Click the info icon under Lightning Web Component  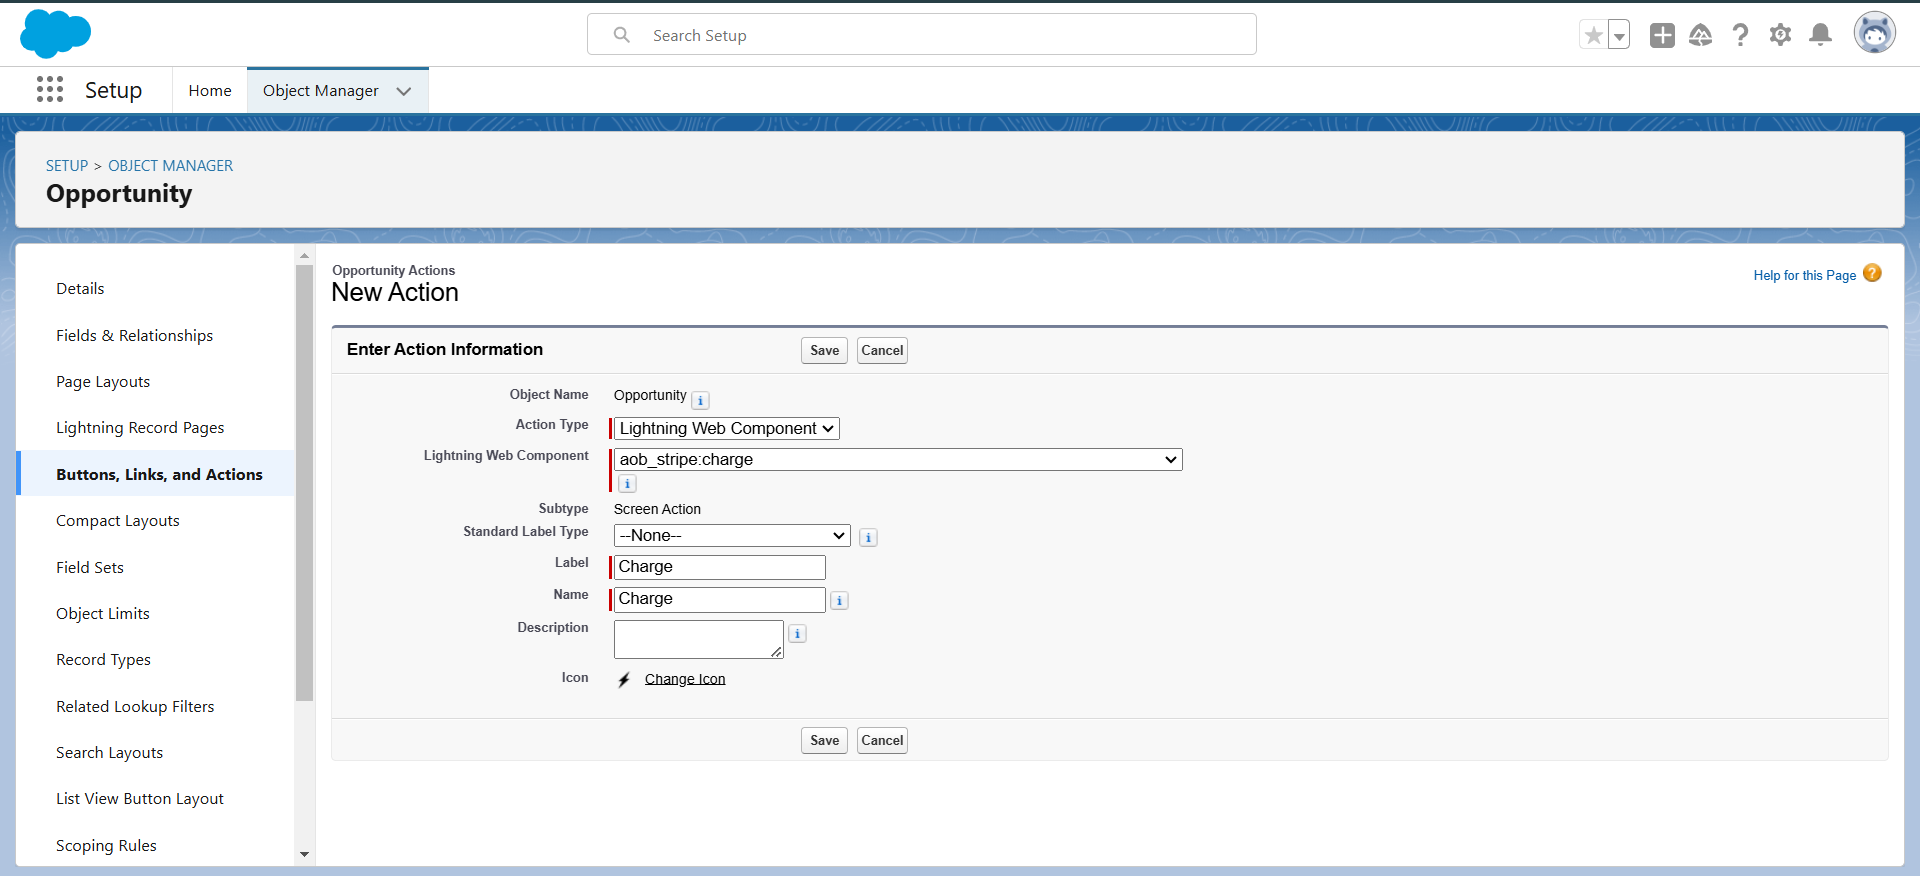pos(627,484)
